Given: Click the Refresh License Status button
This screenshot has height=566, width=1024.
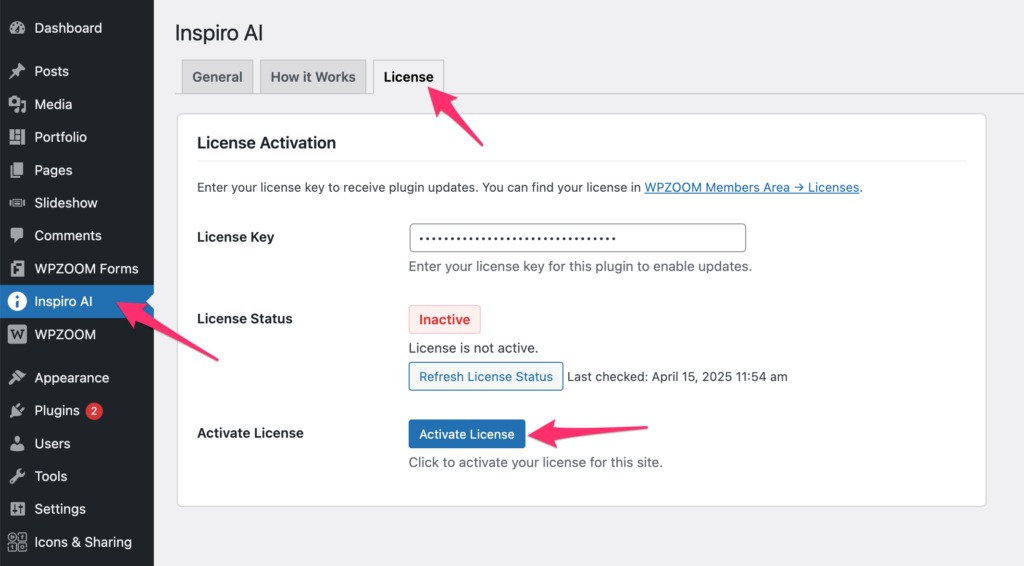Looking at the screenshot, I should point(486,377).
